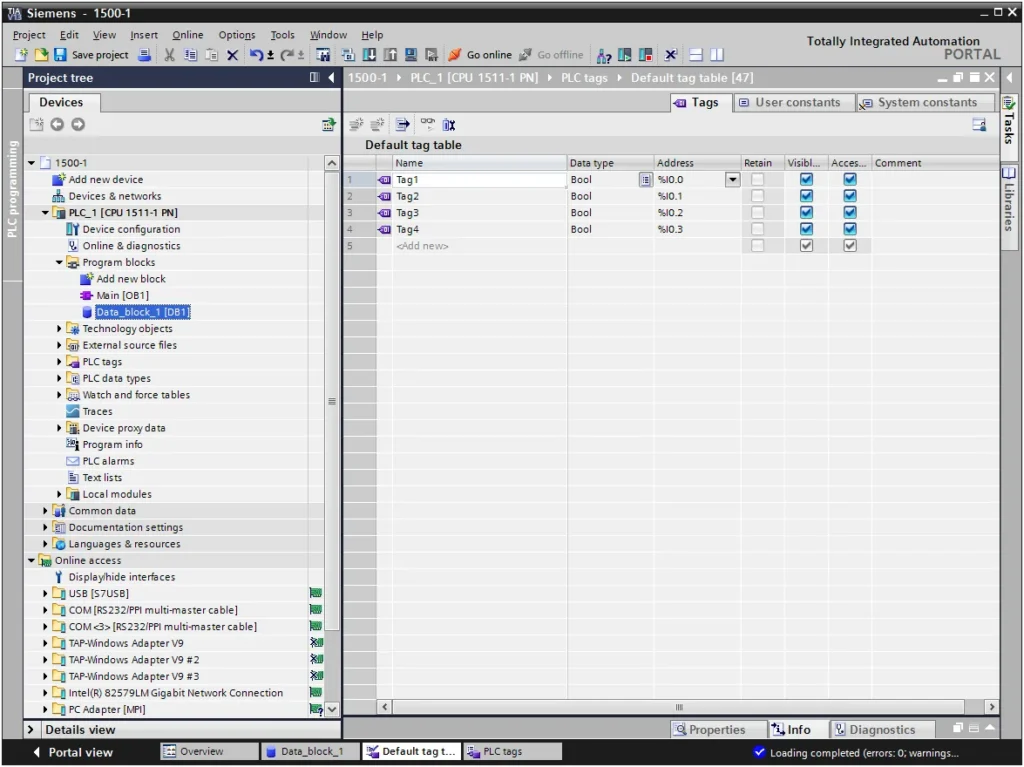
Task: Toggle Visible checkbox for Tag1
Action: (x=807, y=179)
